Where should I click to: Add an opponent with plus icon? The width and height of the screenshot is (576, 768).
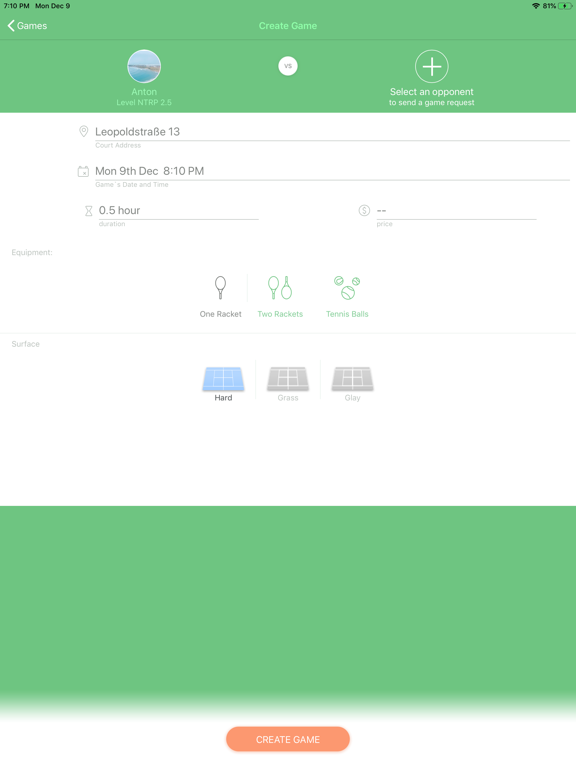click(x=432, y=66)
